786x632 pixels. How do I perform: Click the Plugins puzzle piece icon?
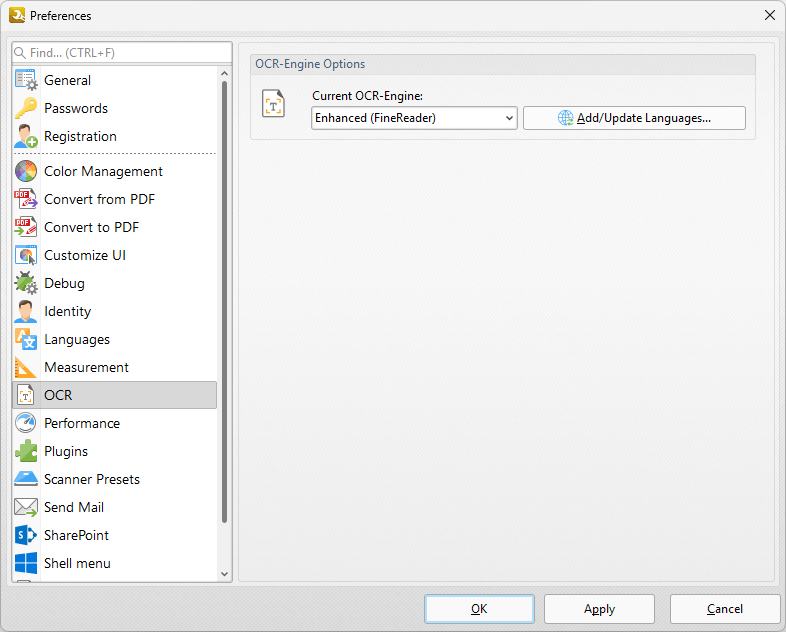click(26, 452)
